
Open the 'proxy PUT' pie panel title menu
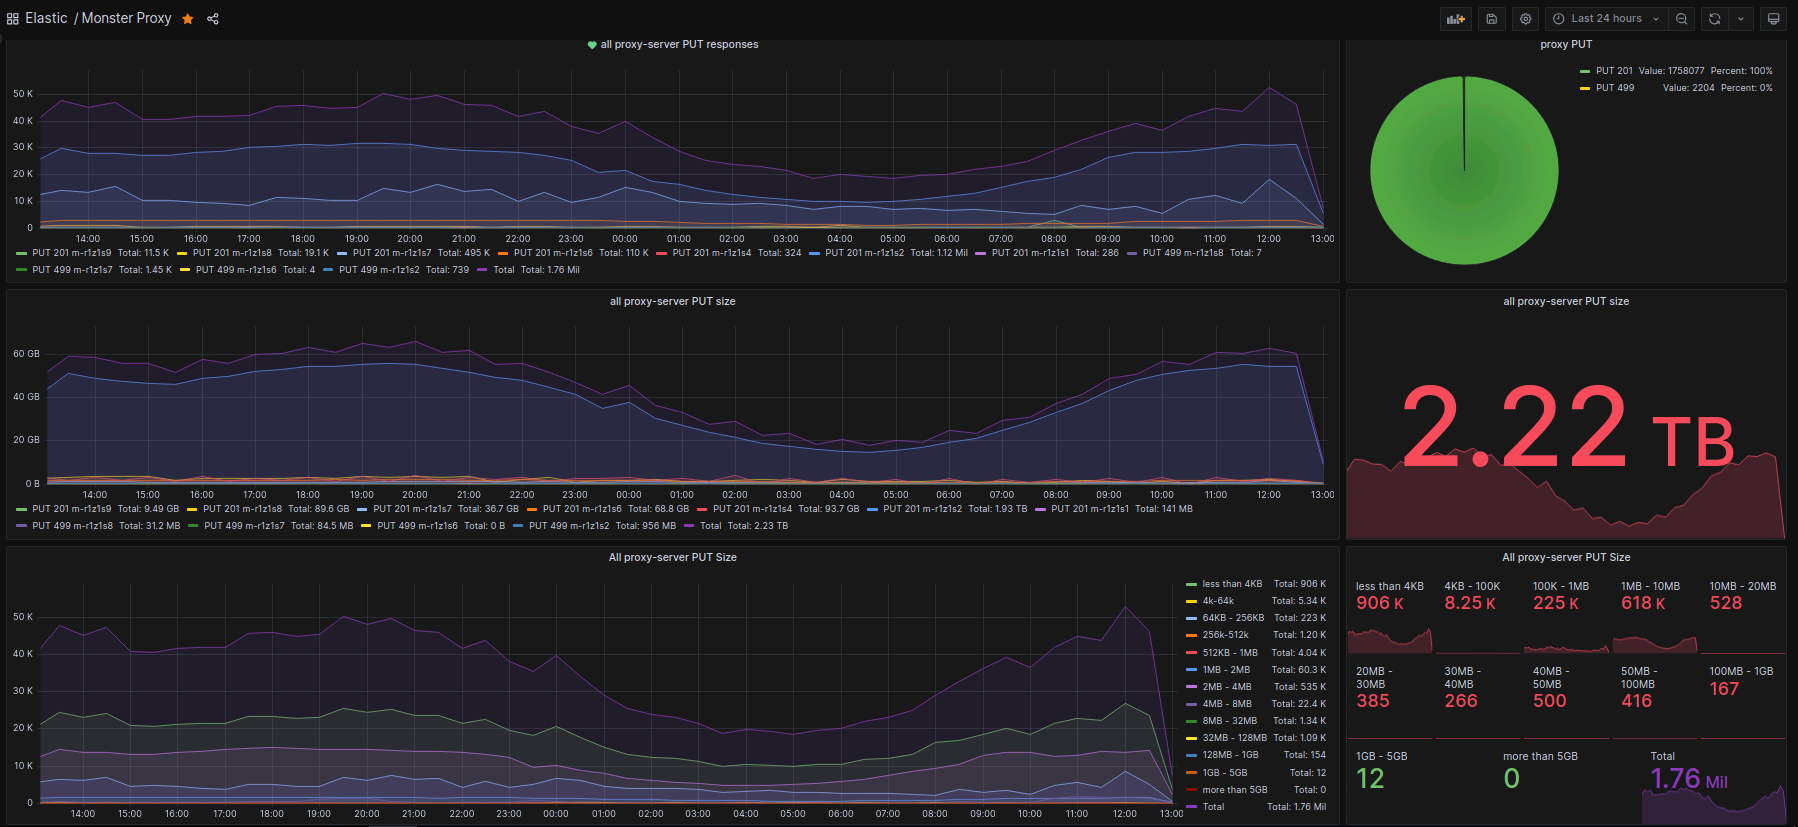pos(1566,44)
